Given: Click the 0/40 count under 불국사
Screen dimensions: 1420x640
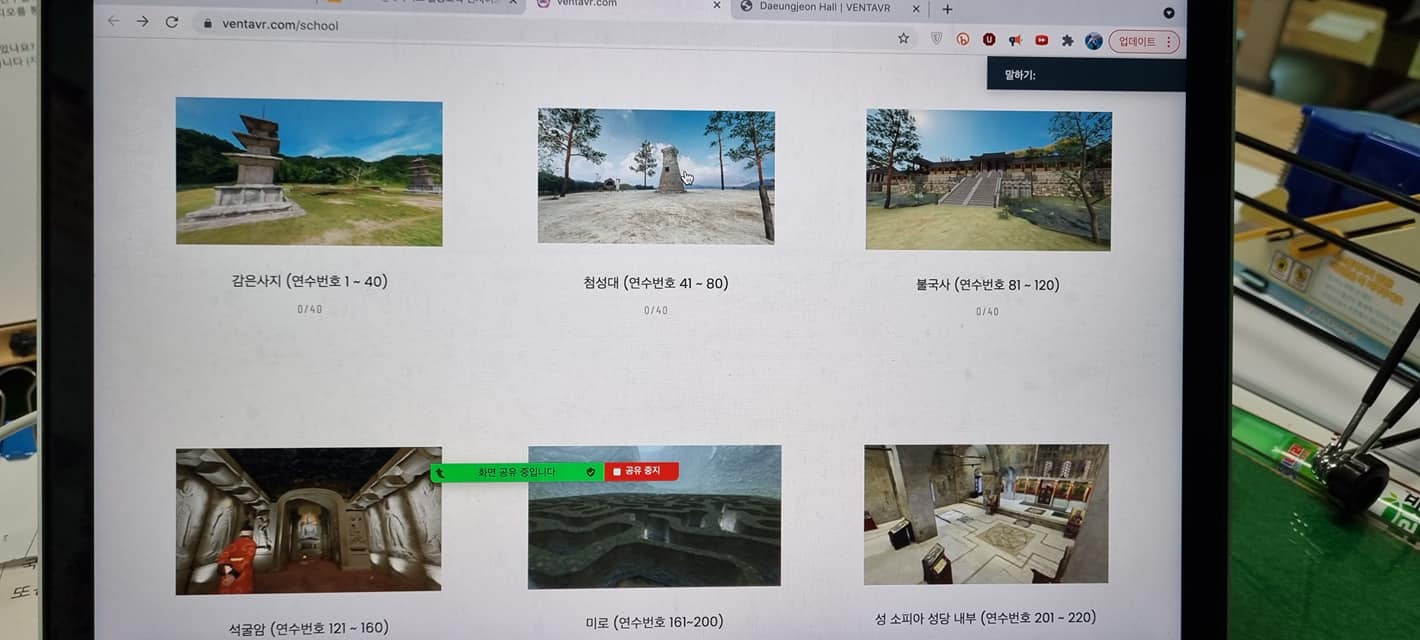Looking at the screenshot, I should [987, 311].
